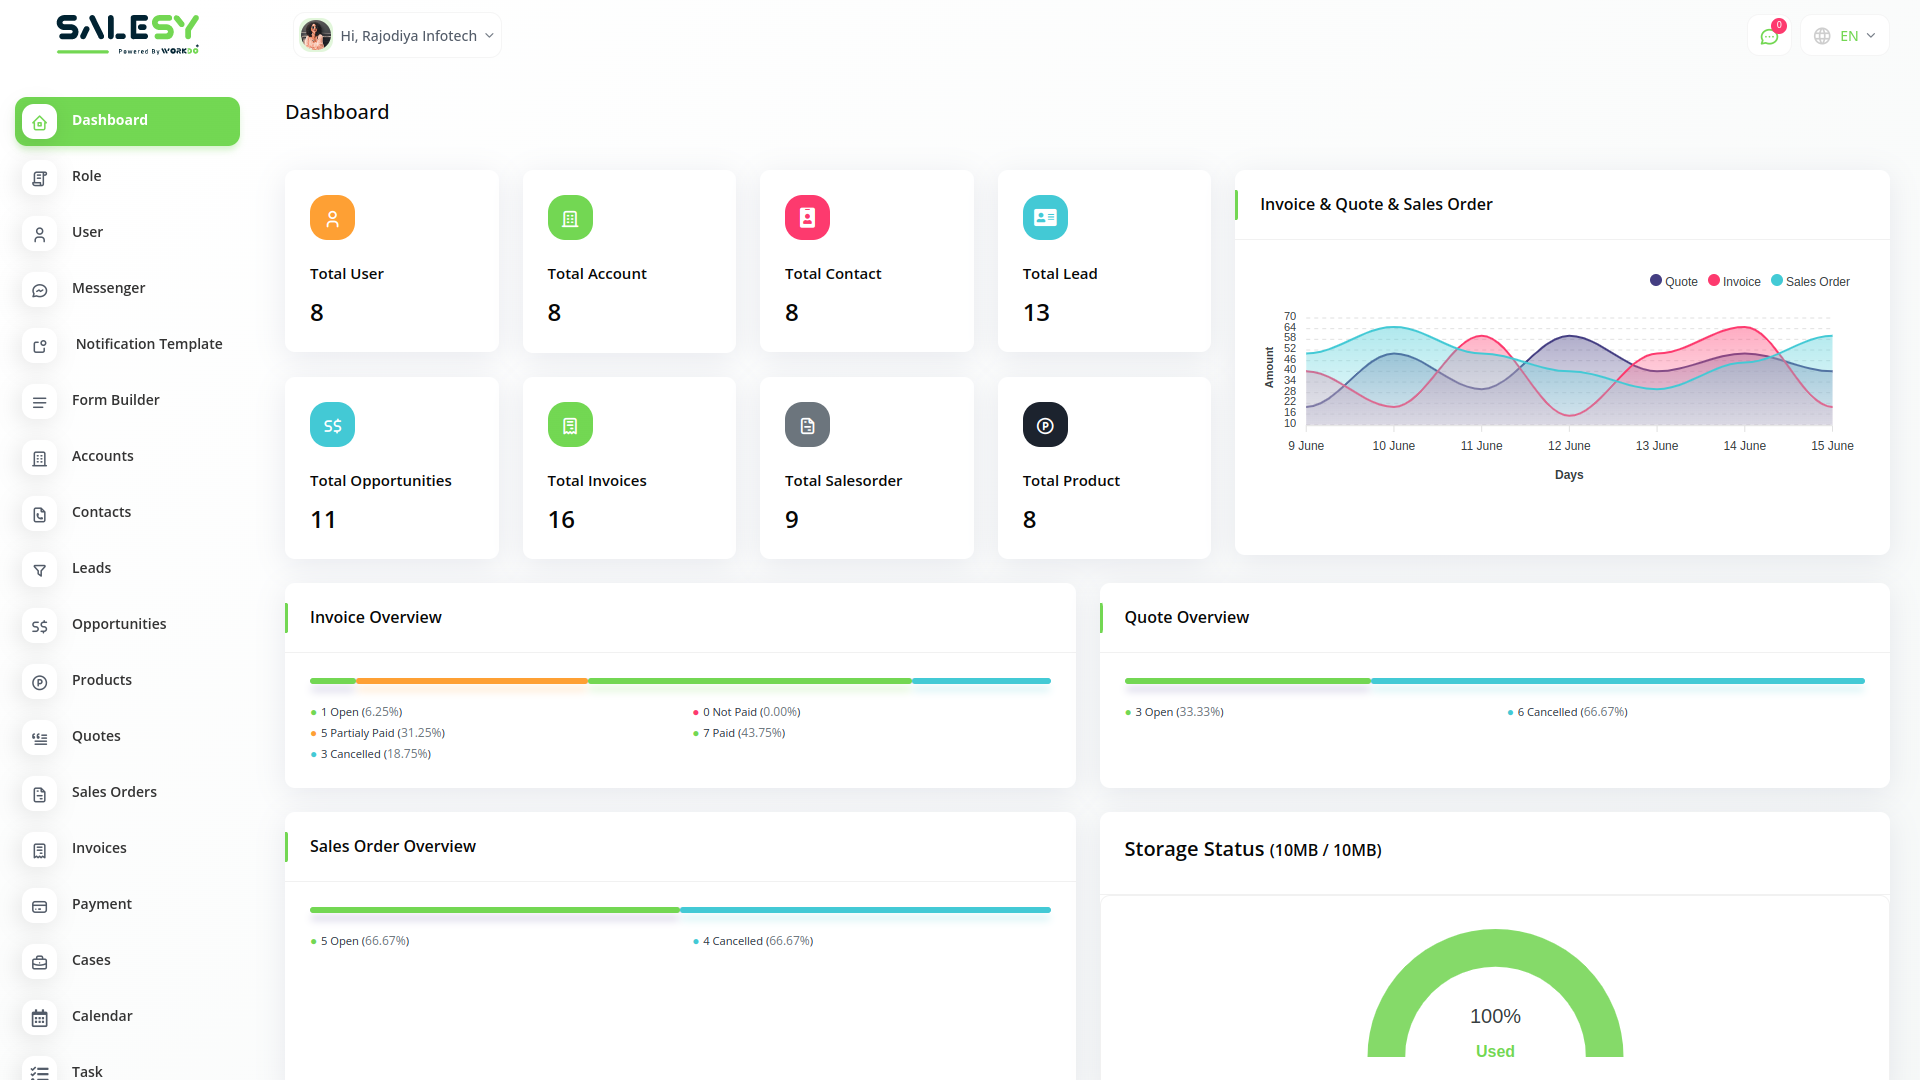
Task: Click the Total Salesorder gray icon
Action: coord(807,425)
